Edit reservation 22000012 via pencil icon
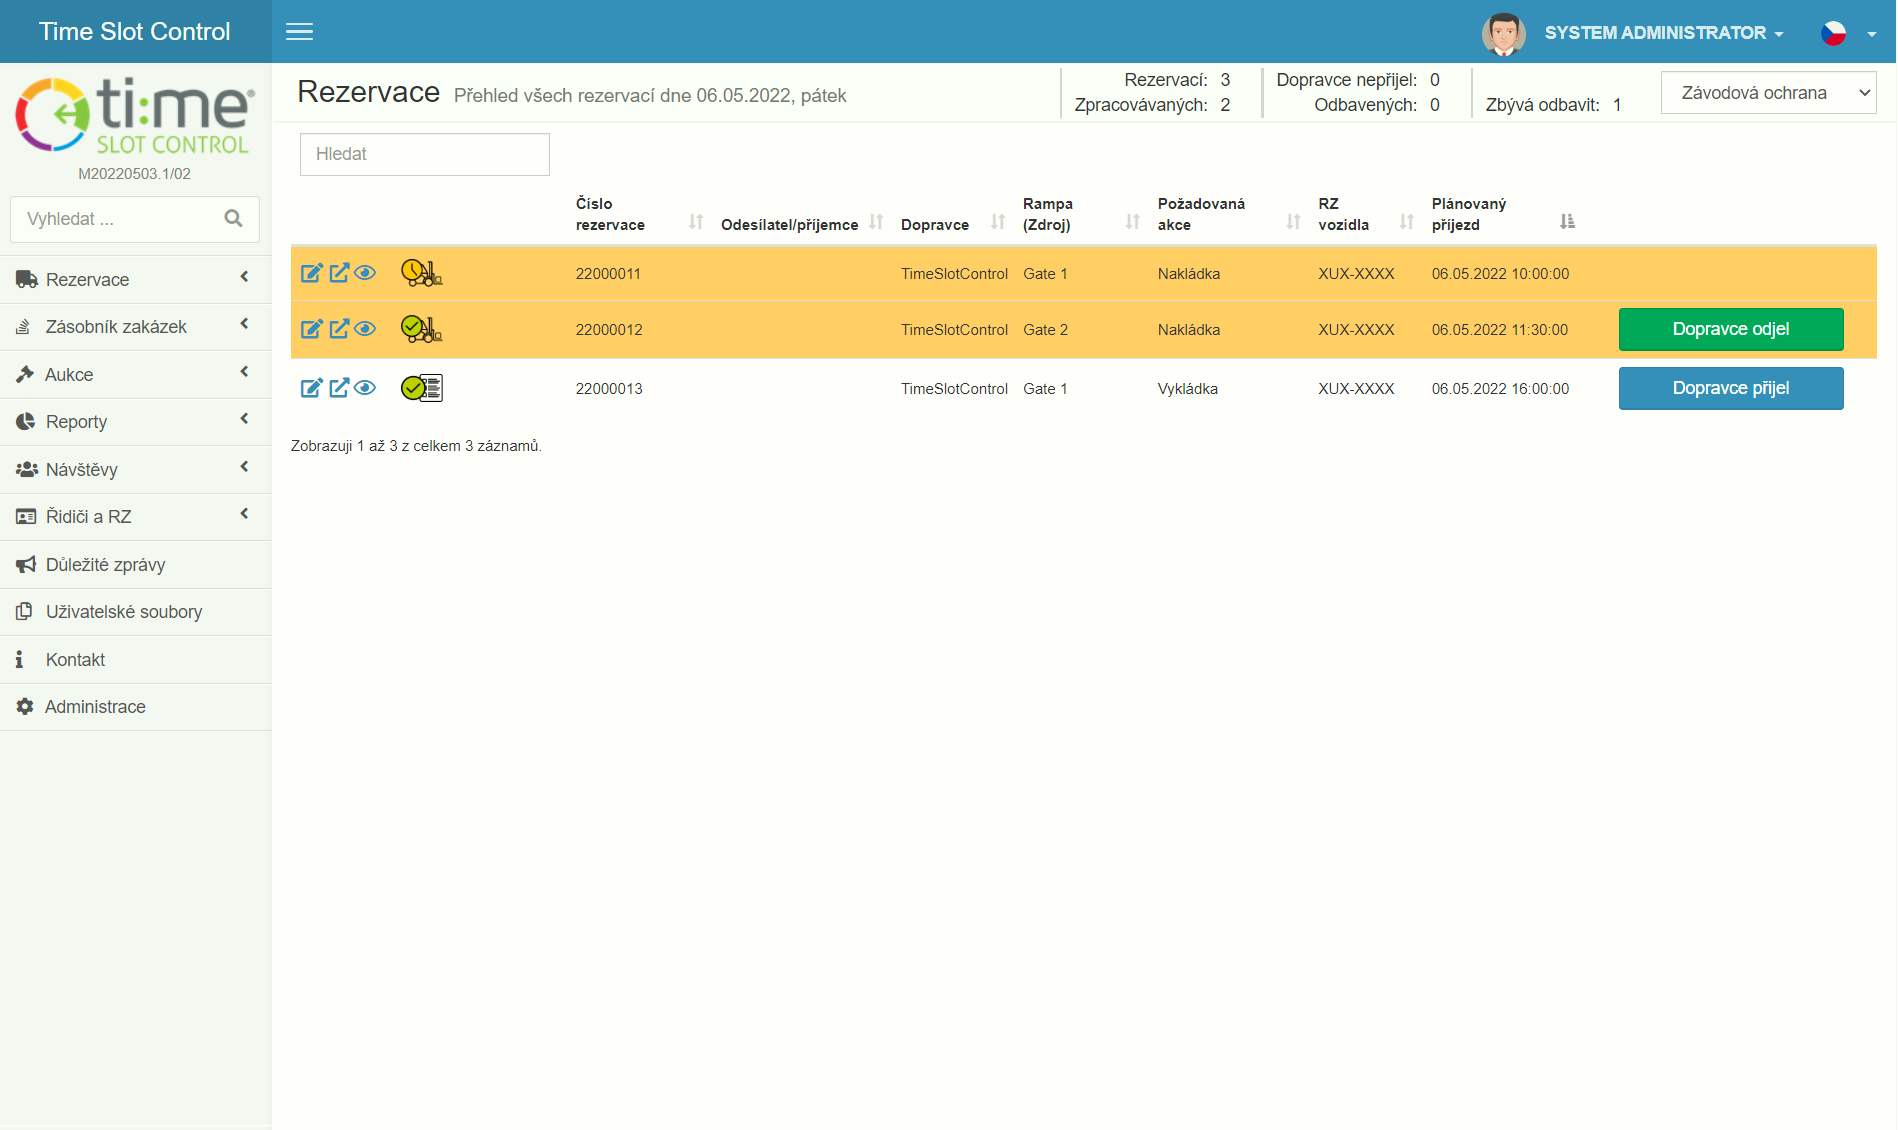 point(312,329)
